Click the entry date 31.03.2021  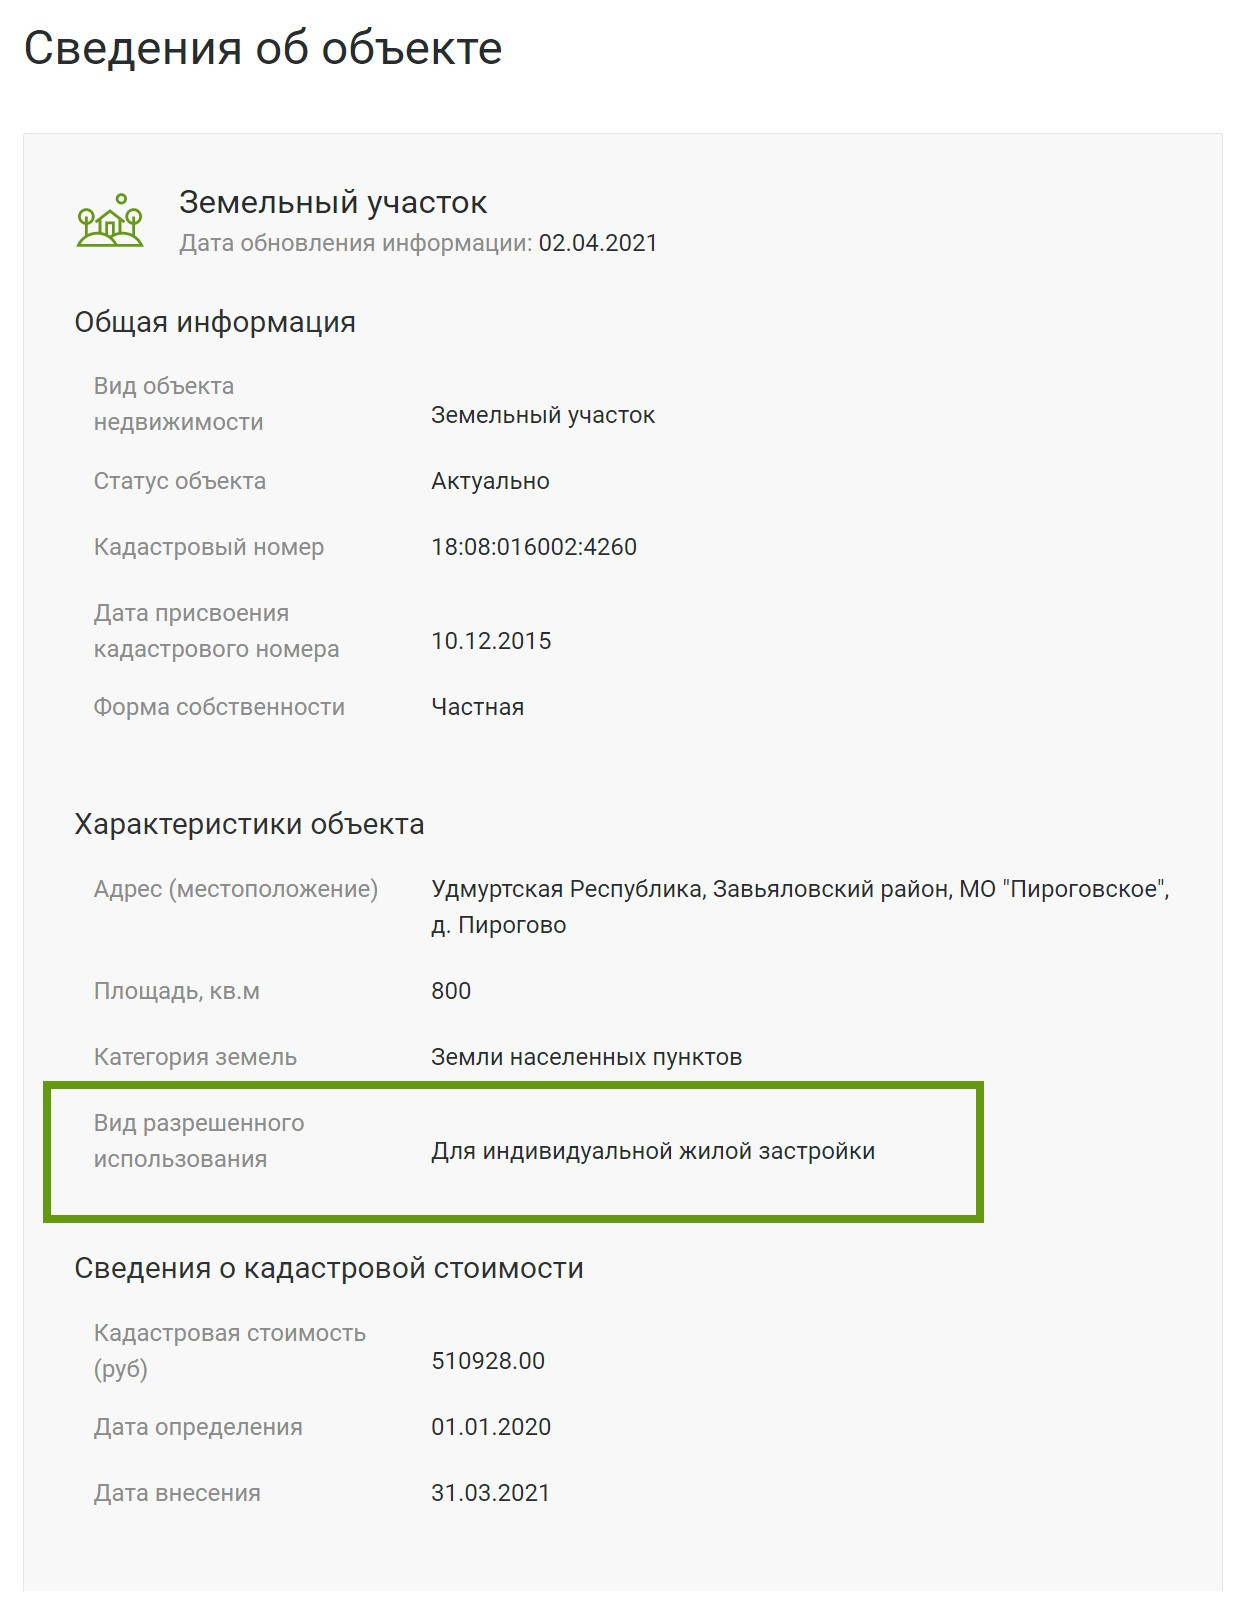490,1493
